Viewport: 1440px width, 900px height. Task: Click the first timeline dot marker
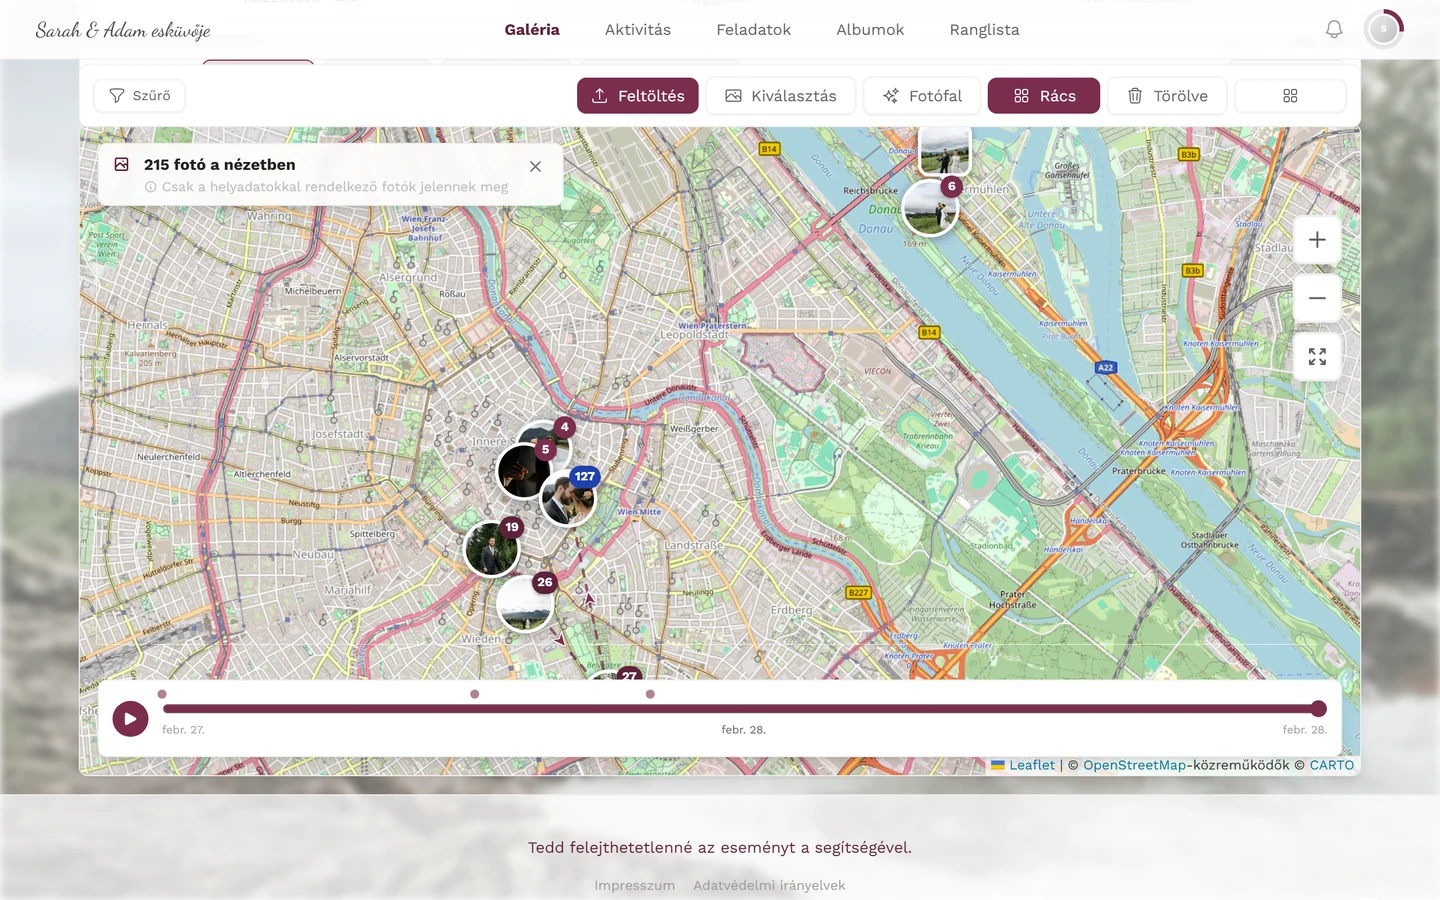point(162,694)
